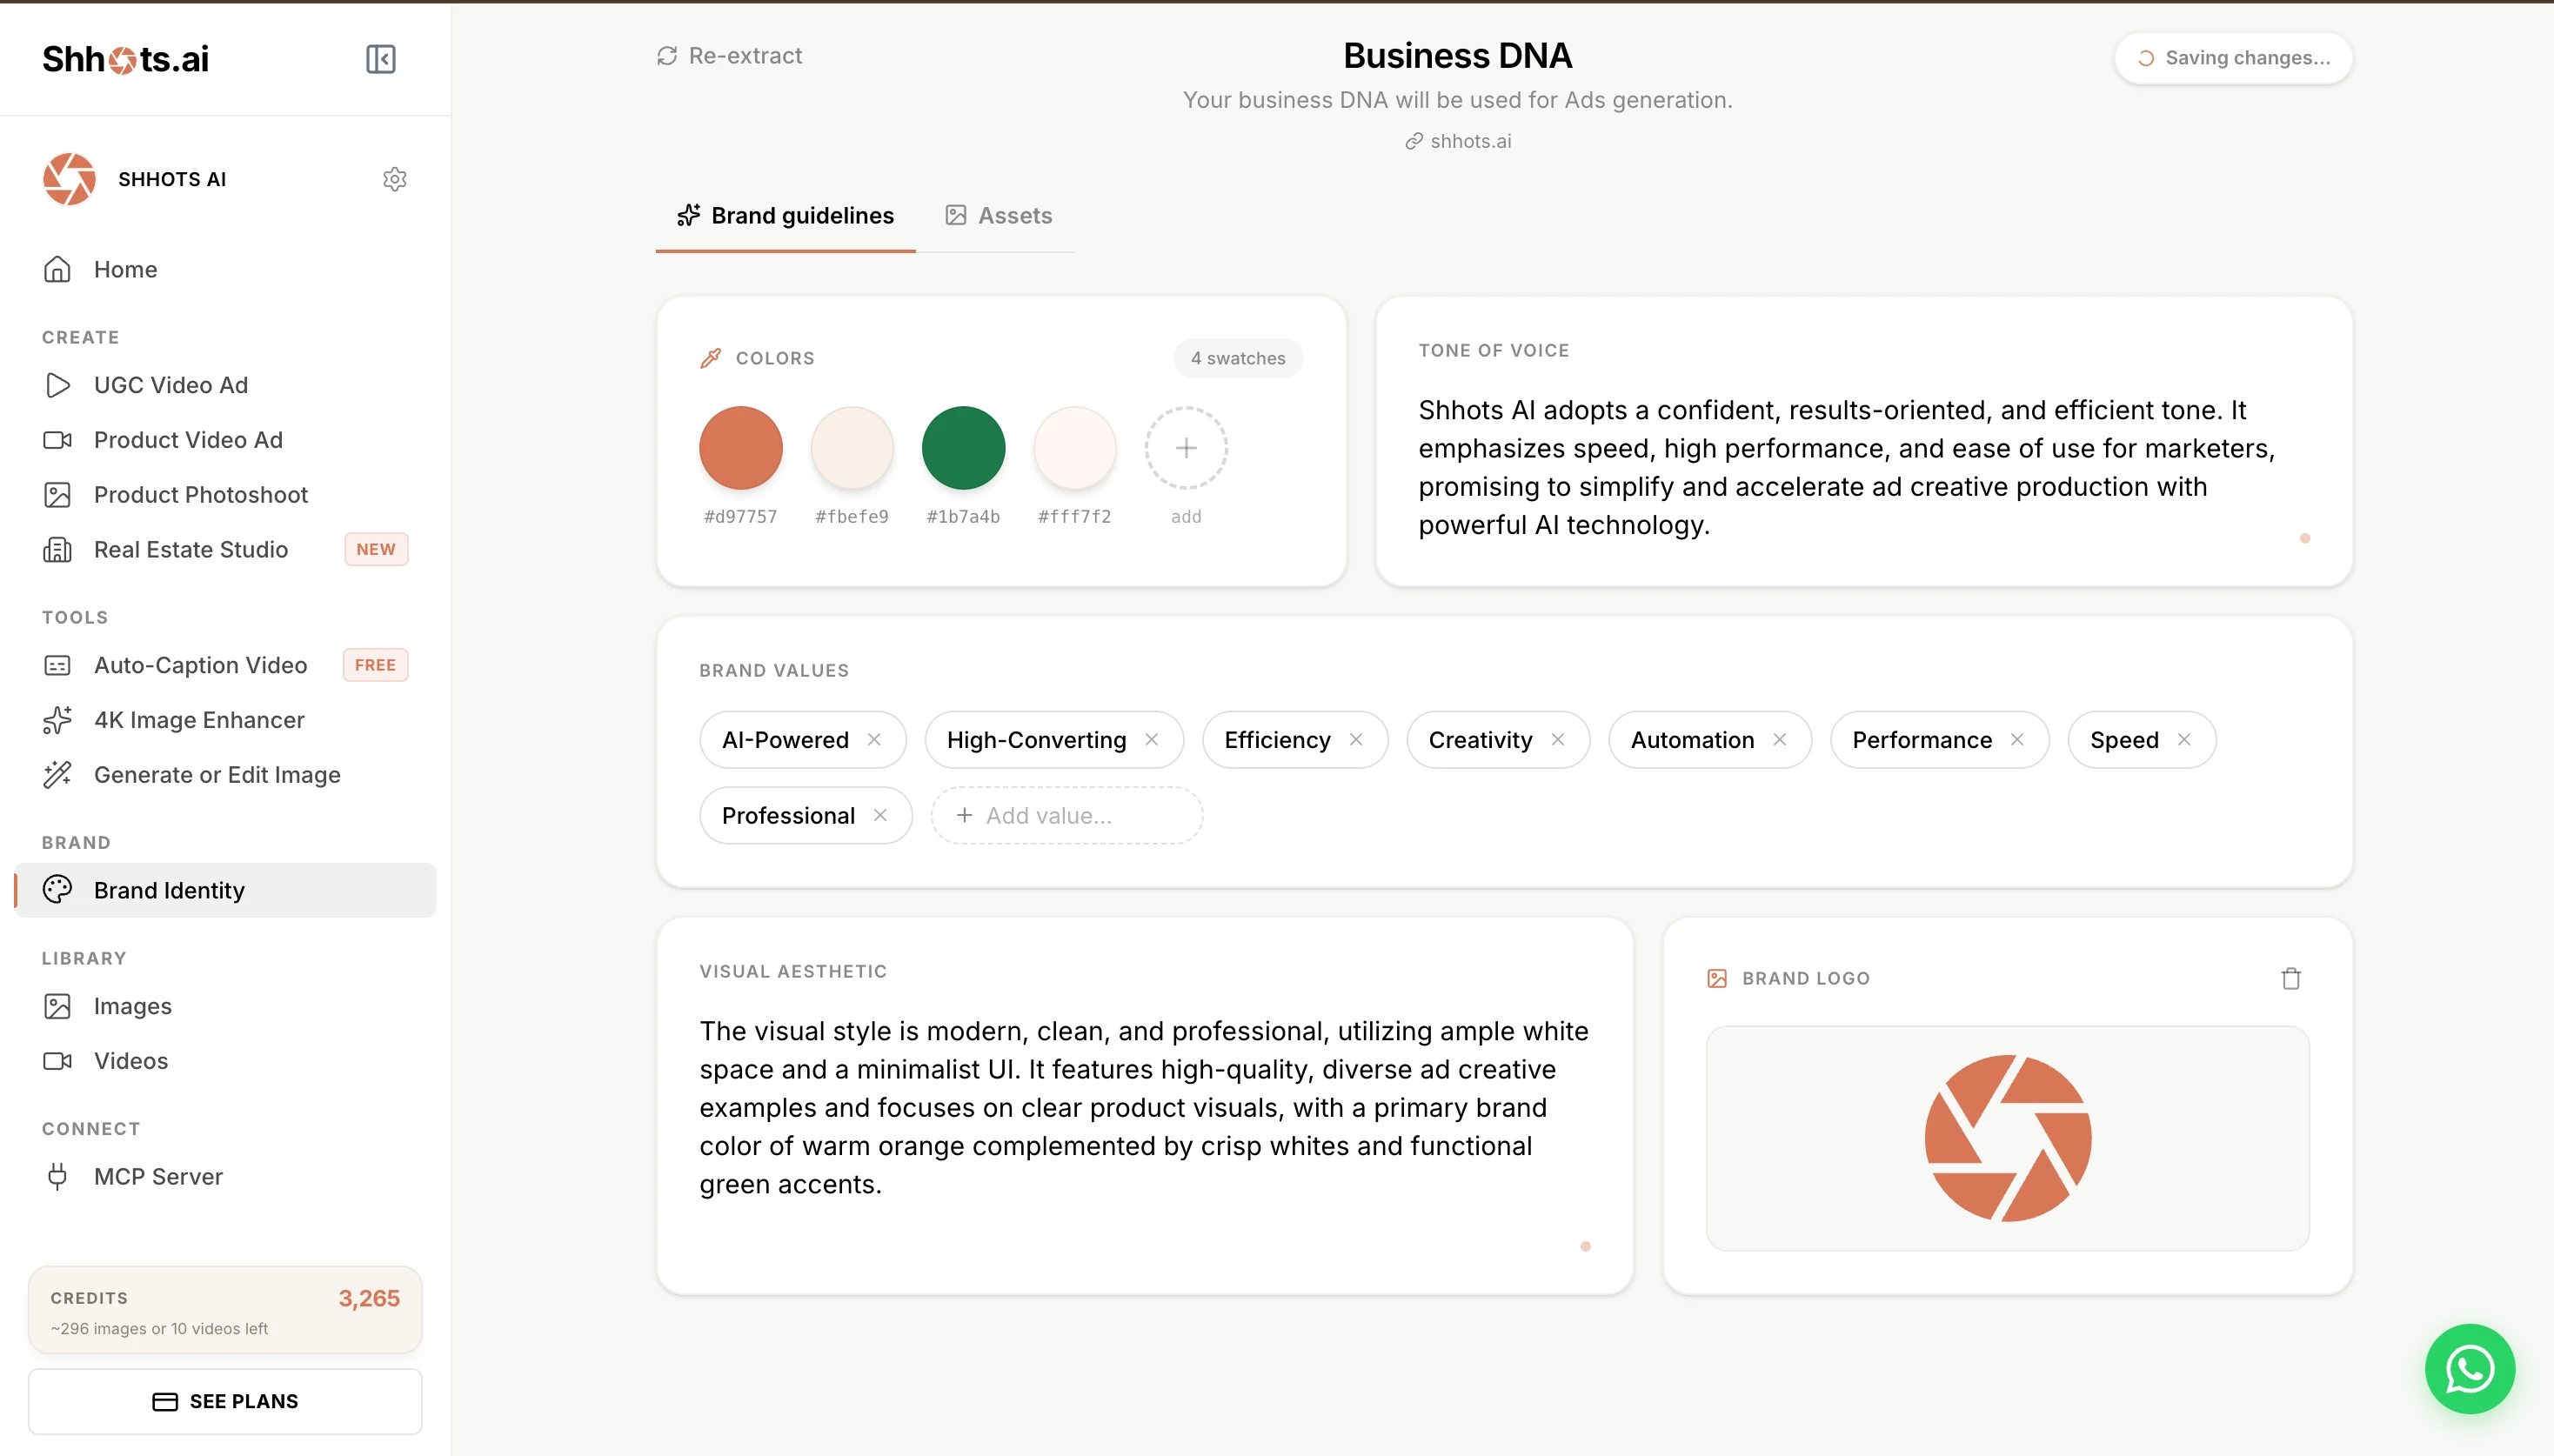Open the WhatsApp chat bubble

pos(2469,1368)
